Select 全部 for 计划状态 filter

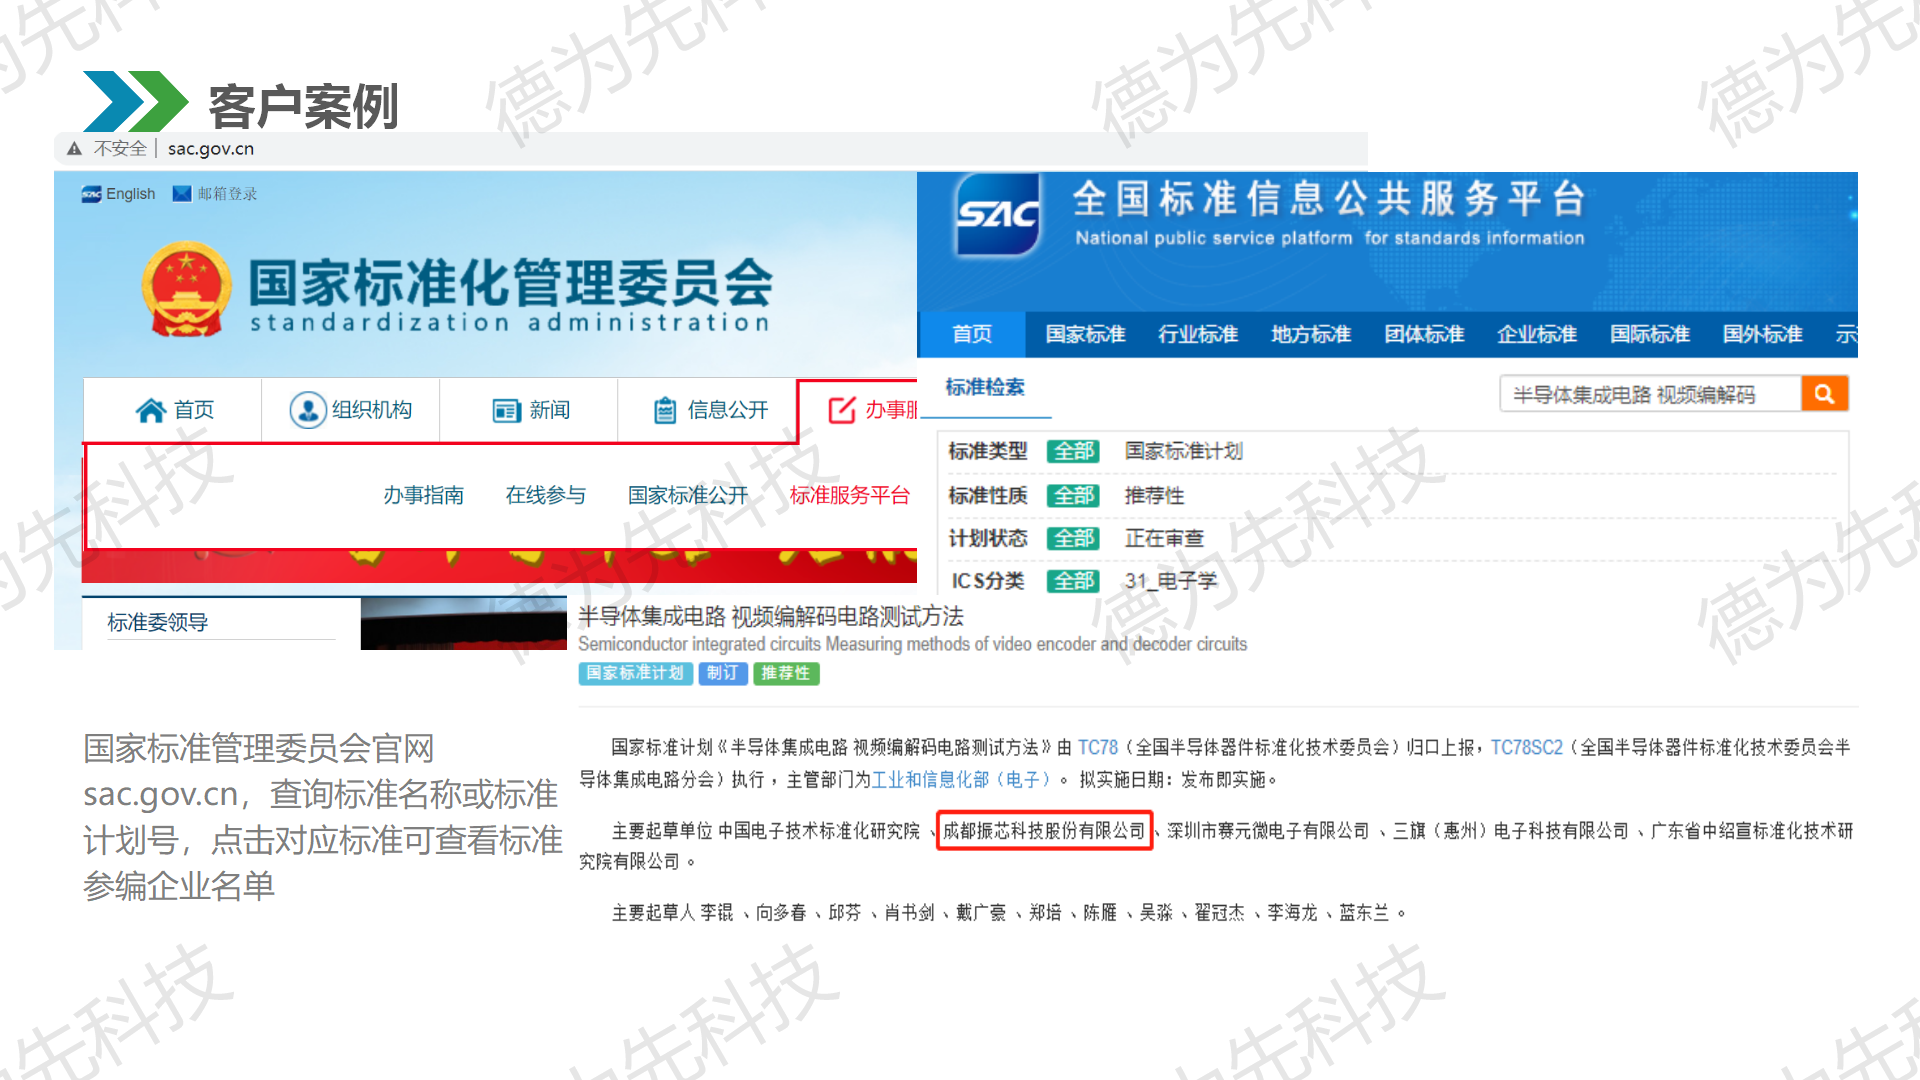pos(1074,538)
